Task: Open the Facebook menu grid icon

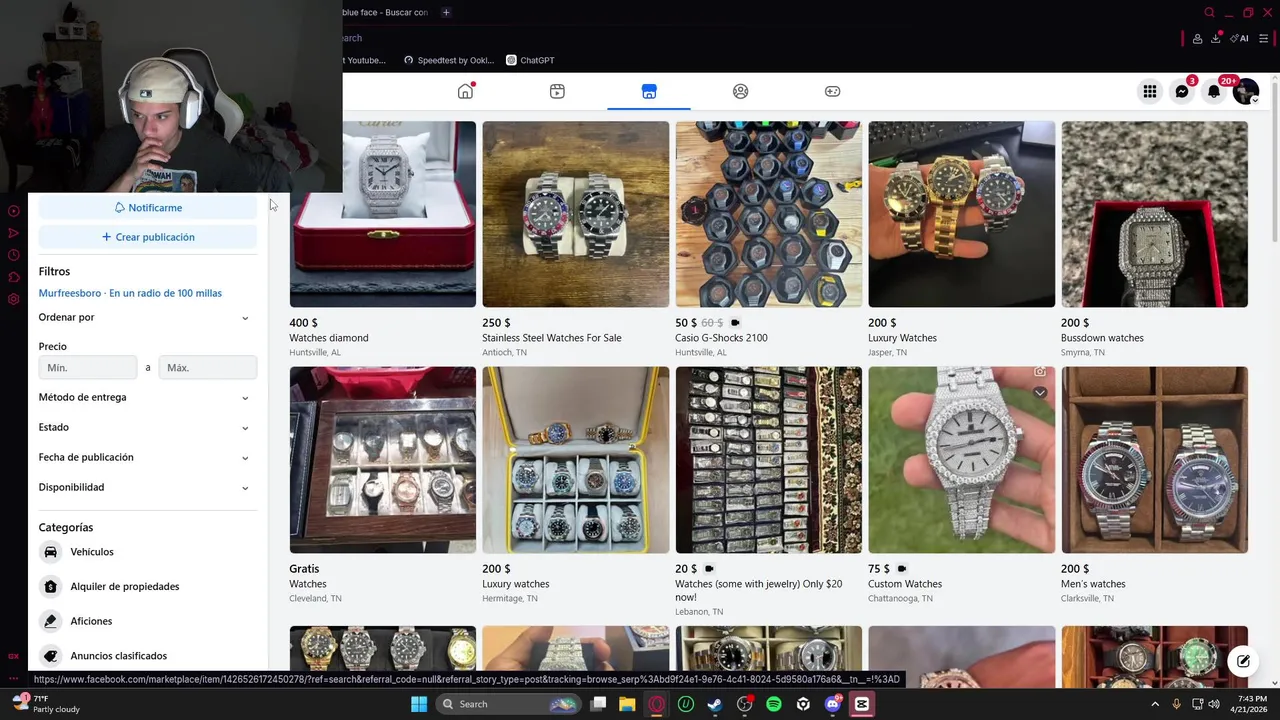Action: point(1150,91)
